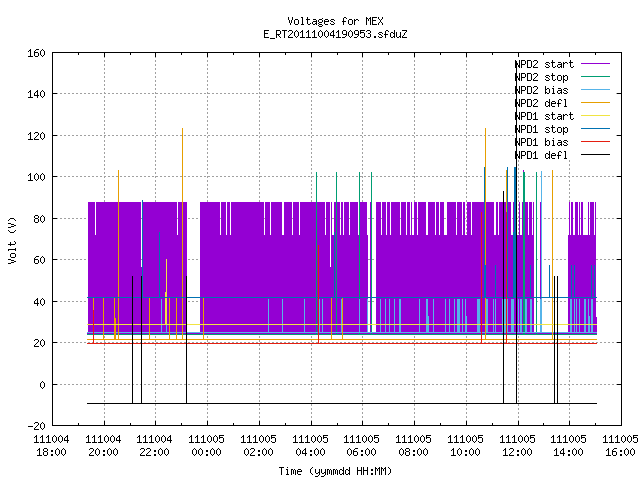Screen dimensions: 640x480
Task: Click the x-axis tick '111005 14:00'
Action: pyautogui.click(x=569, y=446)
